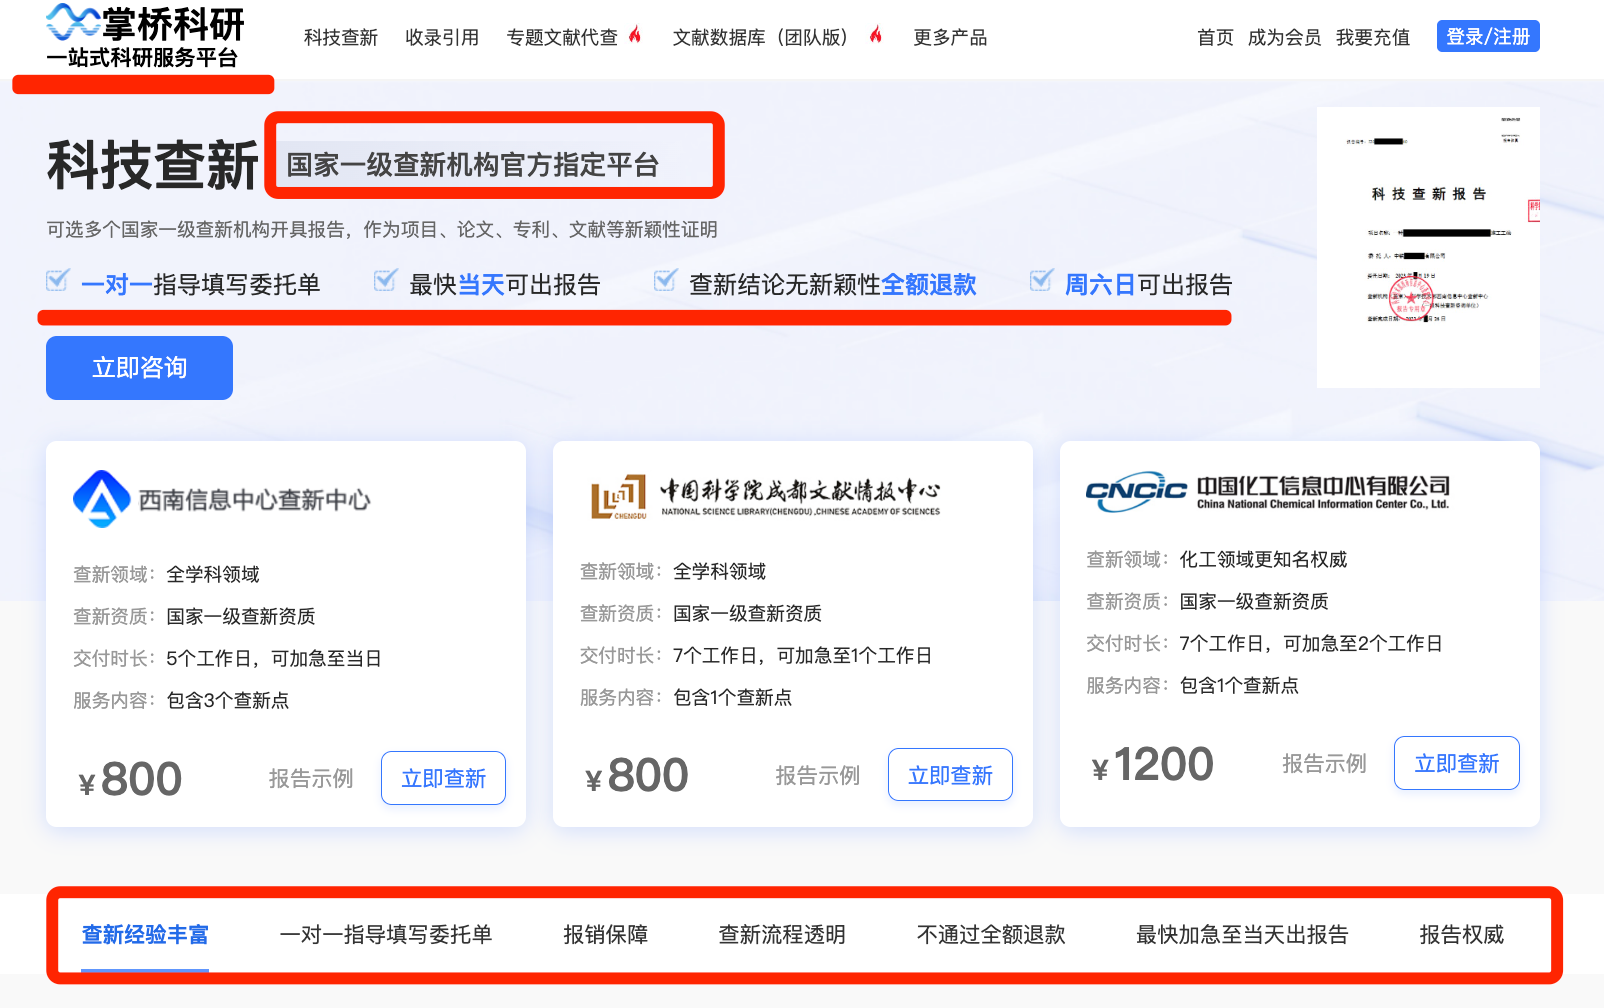Viewport: 1604px width, 1008px height.
Task: Click flame icon beside 专题文献代查
Action: click(635, 35)
